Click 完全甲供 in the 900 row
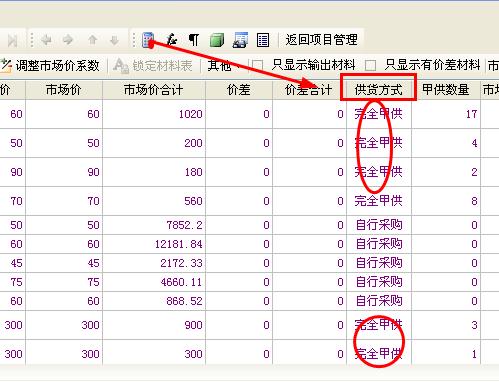The image size is (499, 382). pos(379,325)
